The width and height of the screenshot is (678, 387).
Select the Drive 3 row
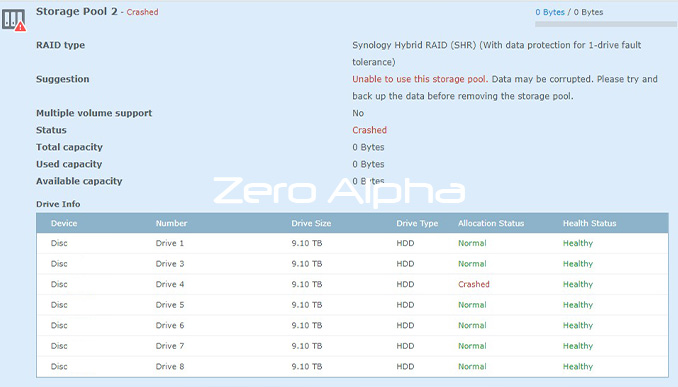pyautogui.click(x=352, y=264)
